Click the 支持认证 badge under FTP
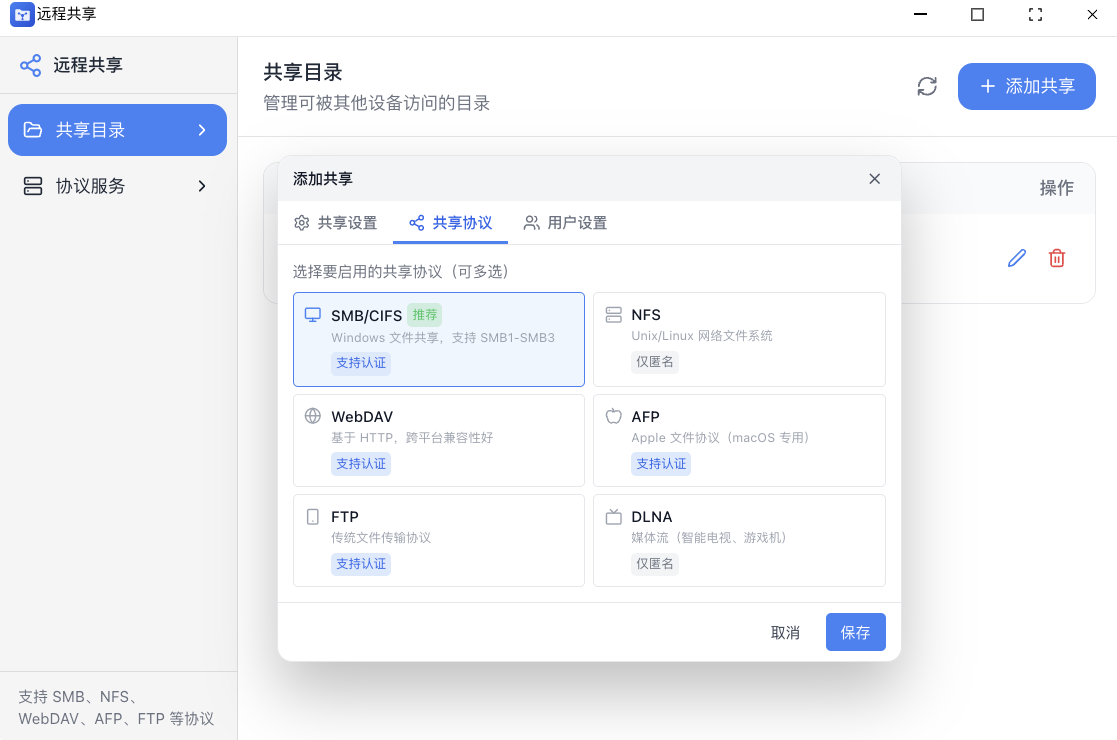The height and width of the screenshot is (740, 1117). 361,564
